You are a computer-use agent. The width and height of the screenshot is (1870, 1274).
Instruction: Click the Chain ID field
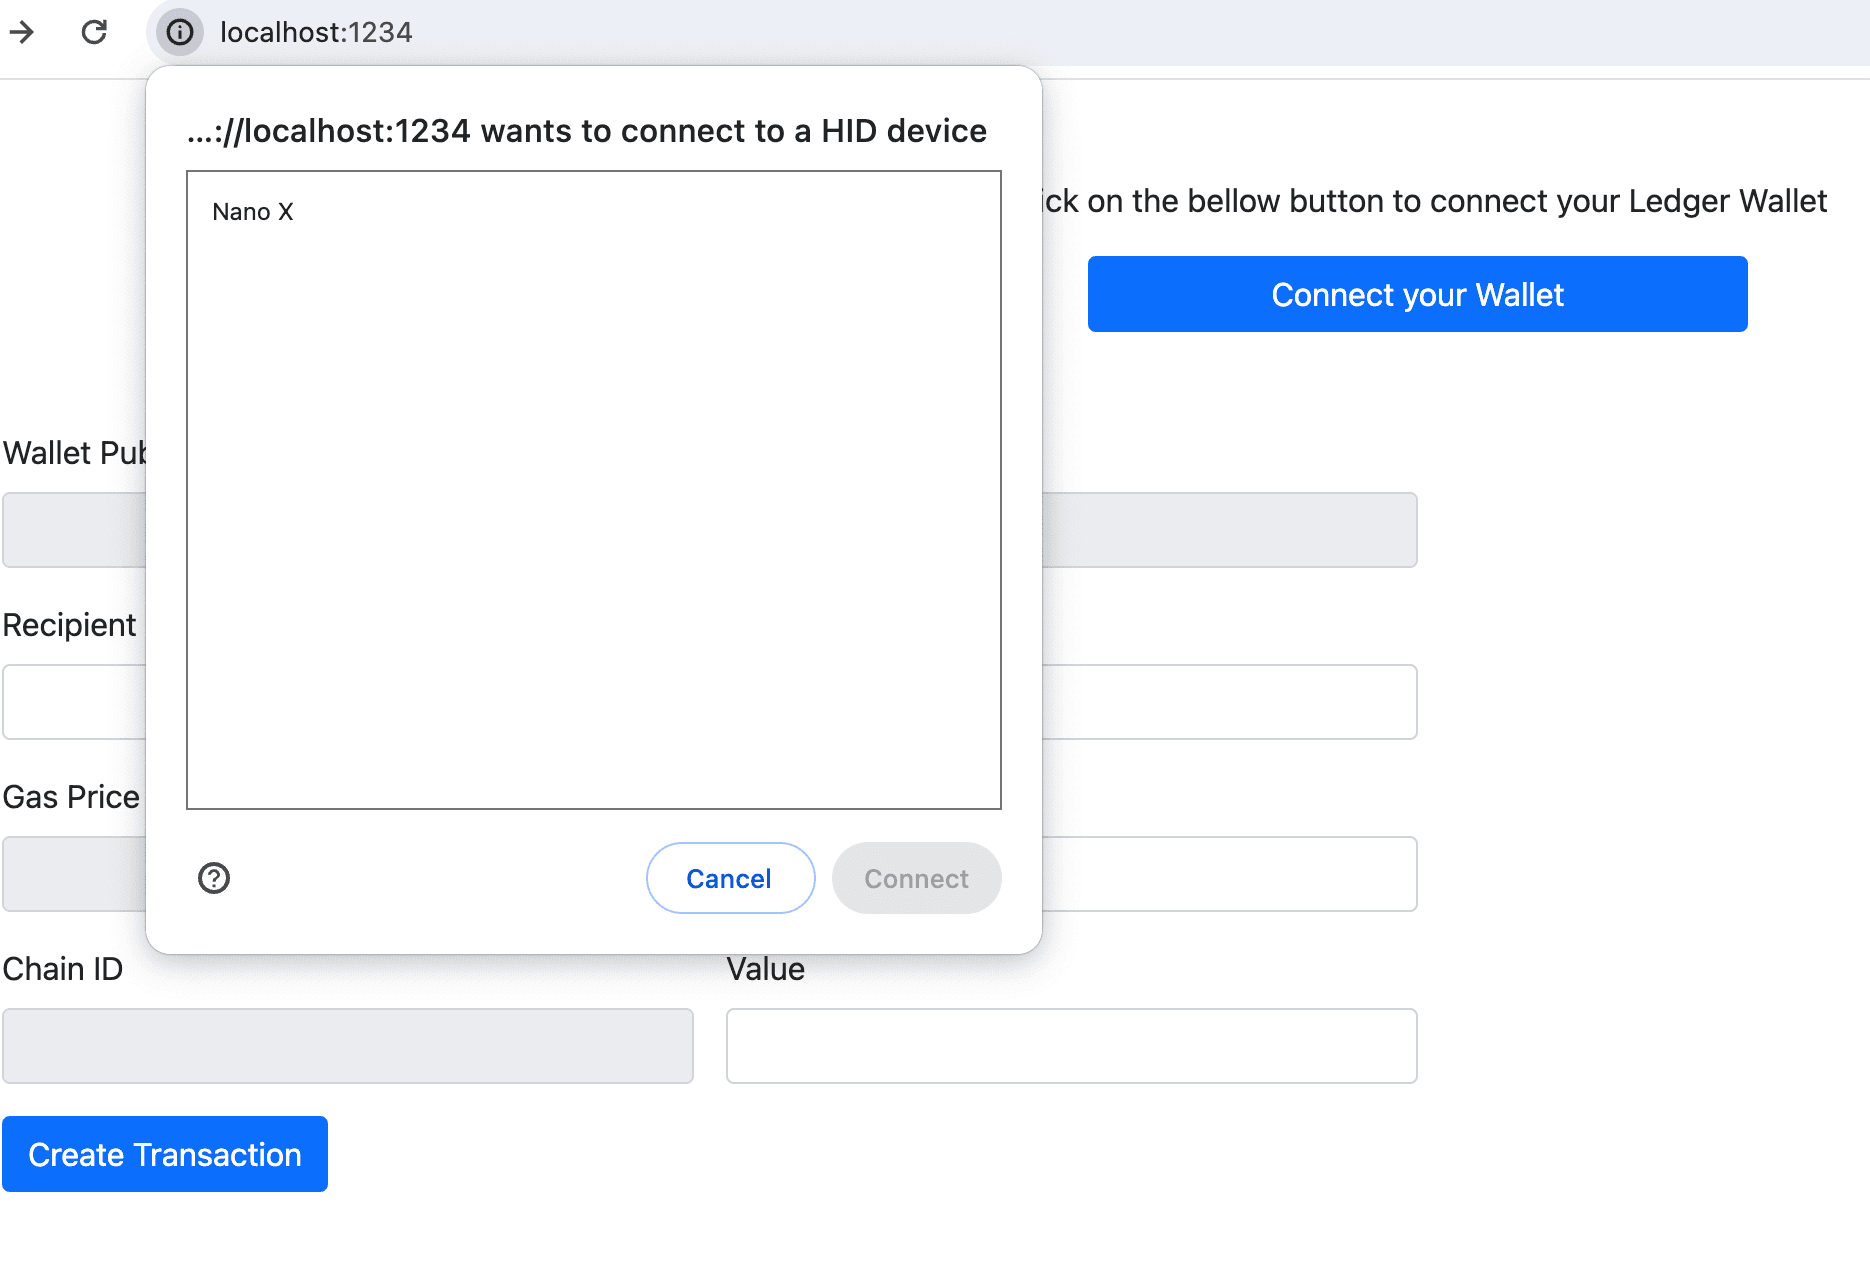[347, 1045]
